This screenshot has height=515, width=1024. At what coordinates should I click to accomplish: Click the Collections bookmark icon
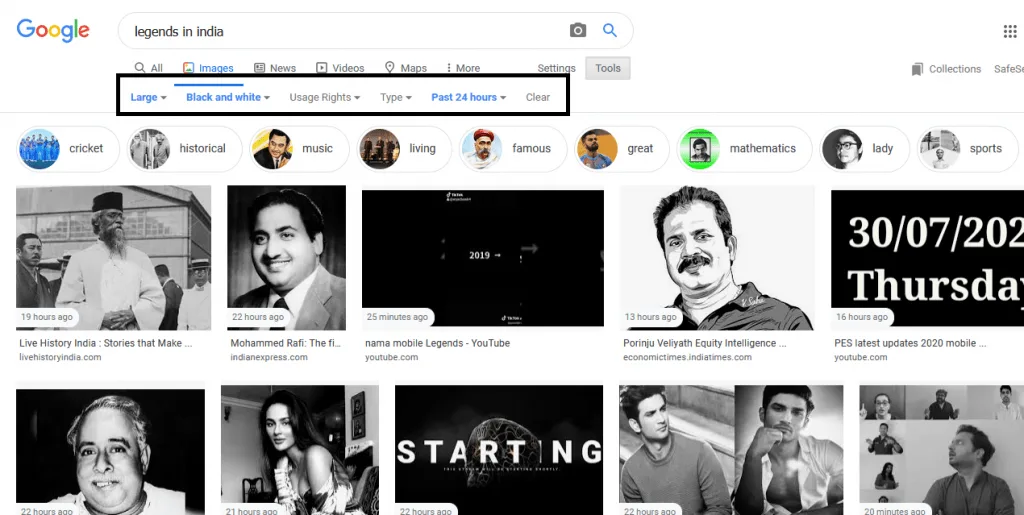[x=918, y=69]
